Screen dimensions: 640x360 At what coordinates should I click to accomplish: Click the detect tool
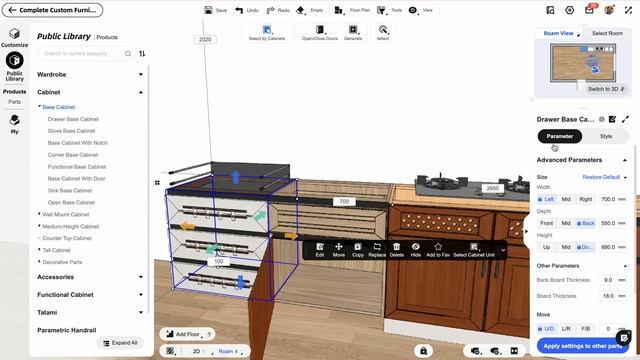pos(382,33)
